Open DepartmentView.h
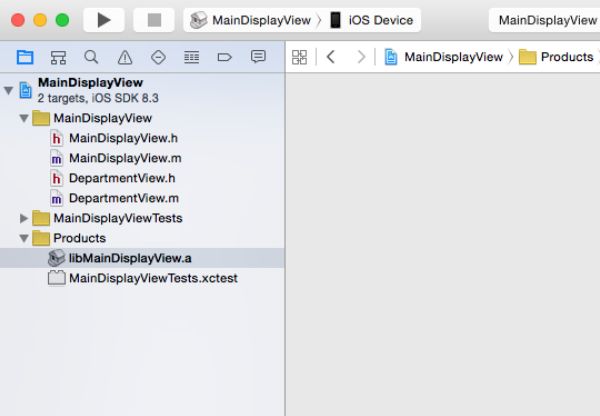The height and width of the screenshot is (416, 600). pos(142,178)
